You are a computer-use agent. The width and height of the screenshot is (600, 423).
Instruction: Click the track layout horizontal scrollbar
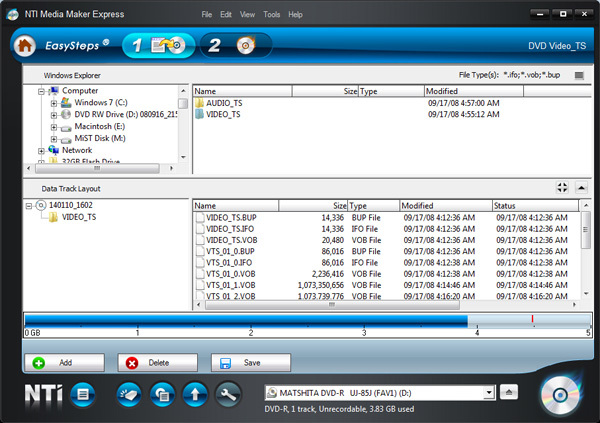pos(332,305)
